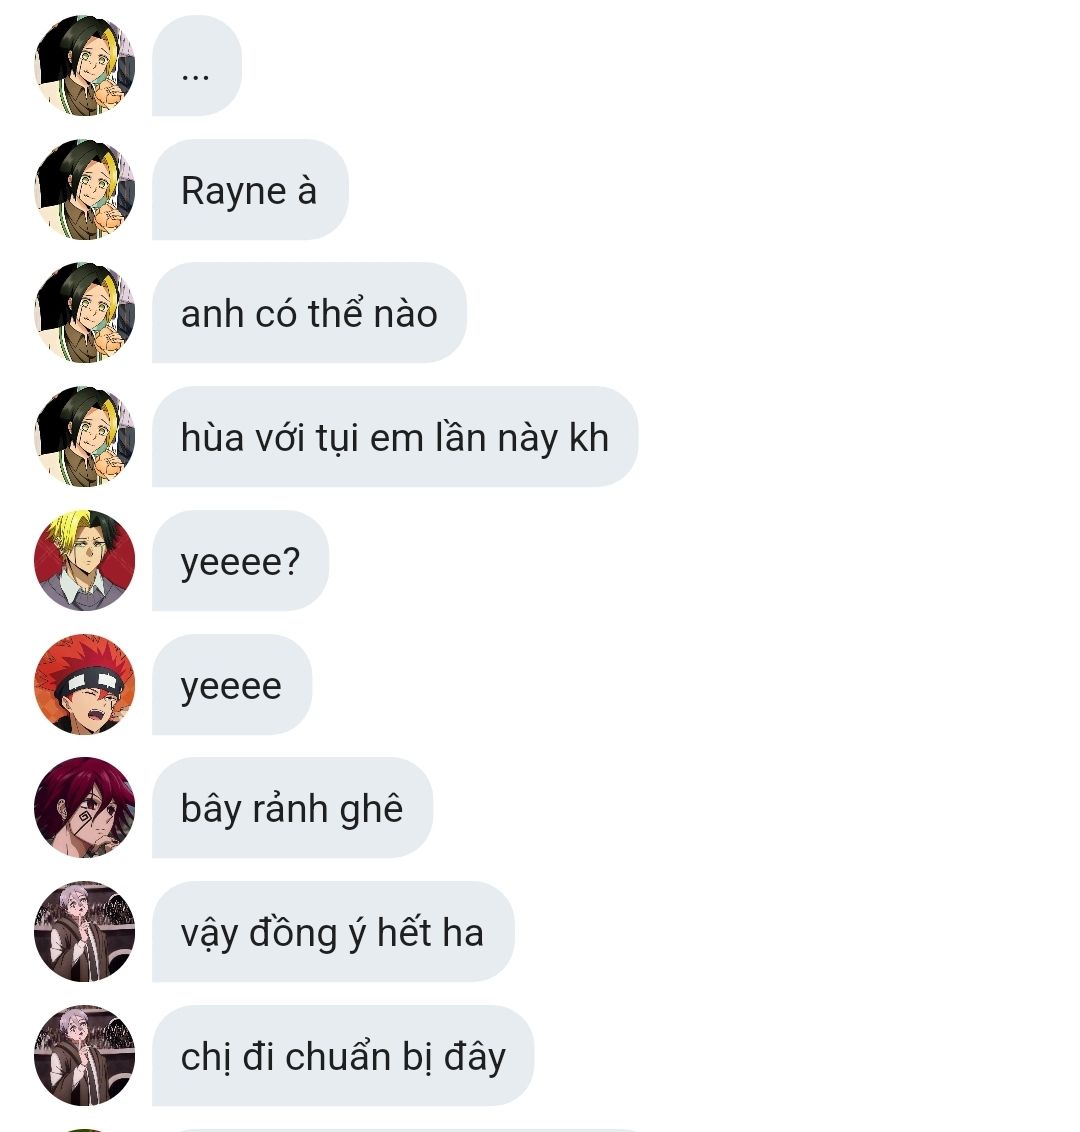Select the "..." message bubble
Viewport: 1080px width, 1132px height.
[196, 66]
